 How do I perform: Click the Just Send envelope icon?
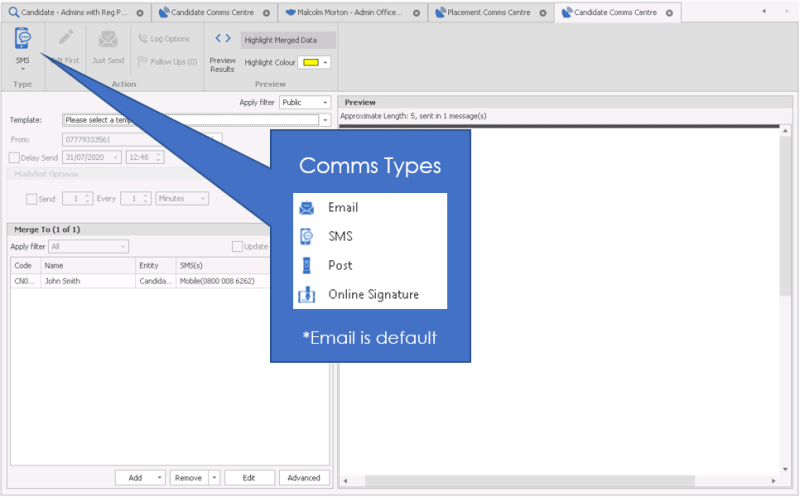point(107,40)
